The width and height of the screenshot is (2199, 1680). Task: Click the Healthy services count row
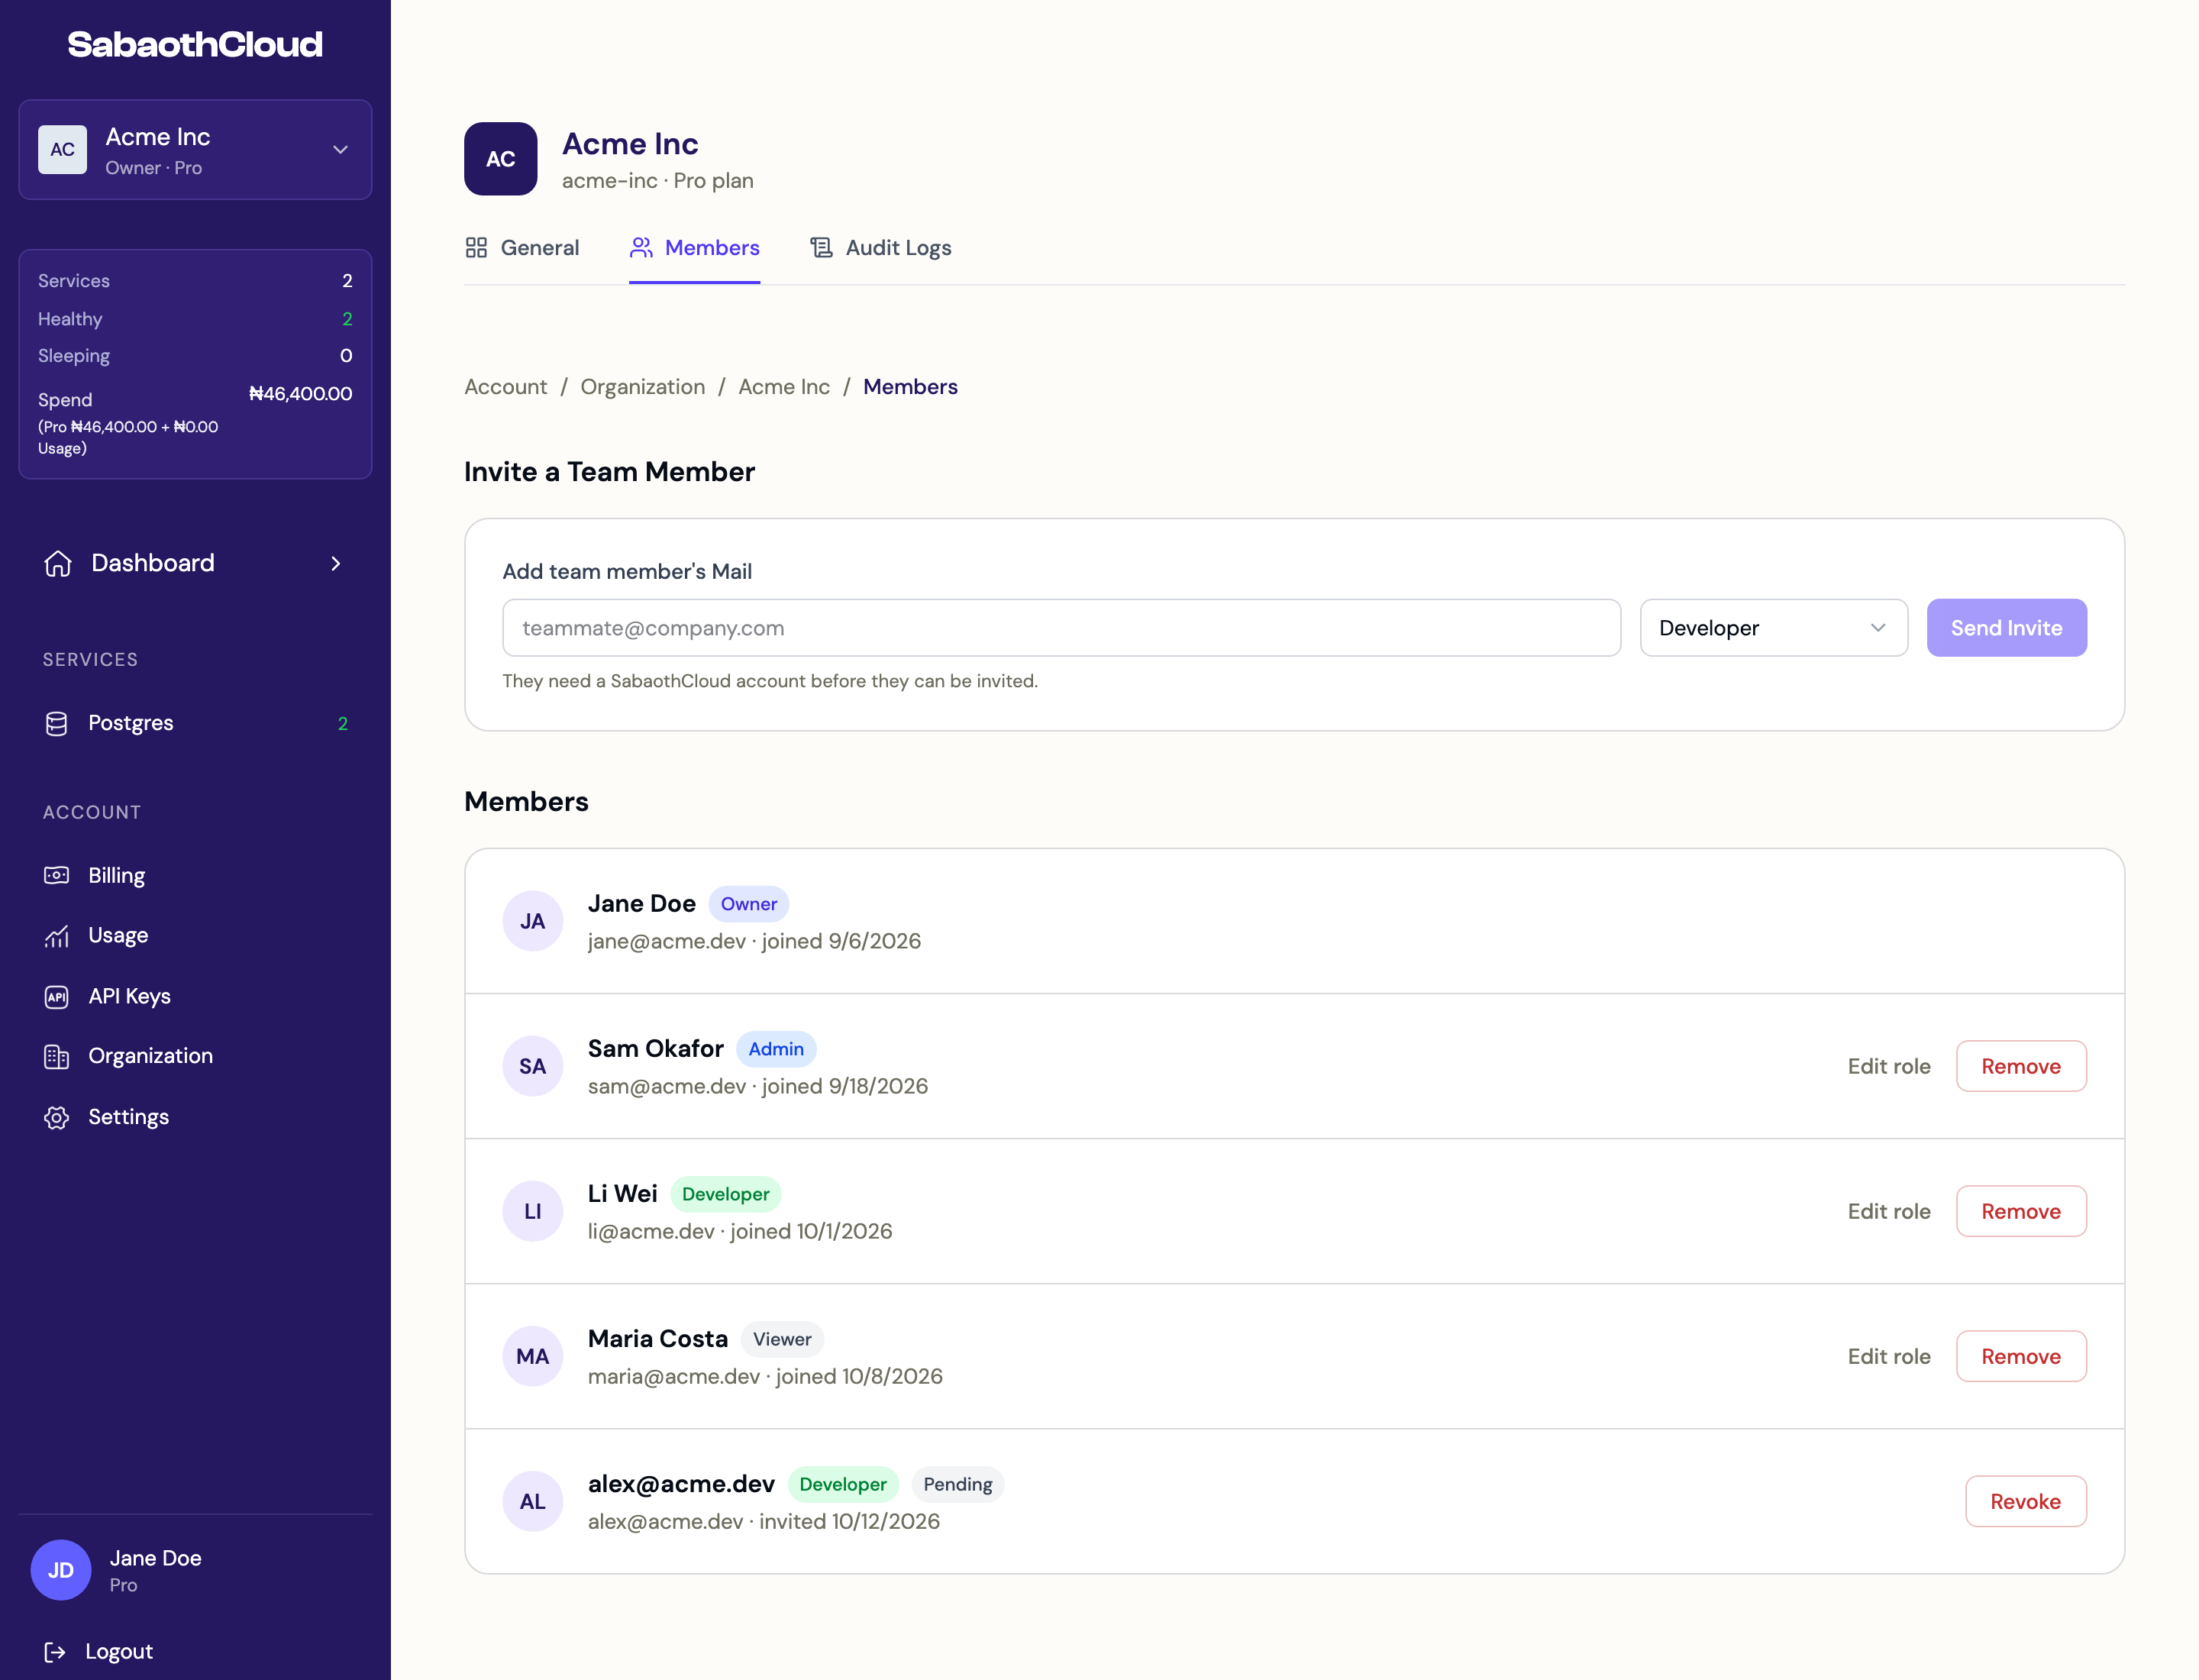(195, 319)
